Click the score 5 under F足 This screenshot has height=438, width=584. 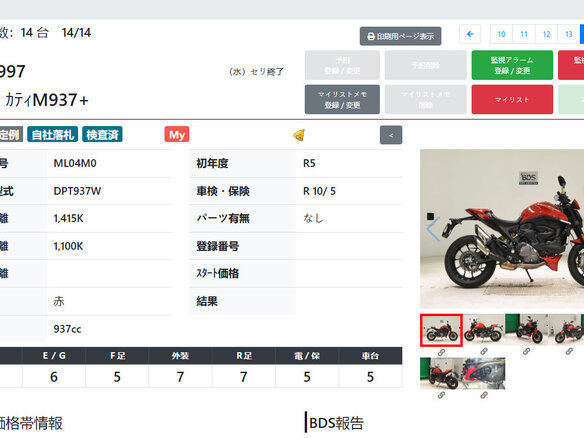click(x=117, y=377)
